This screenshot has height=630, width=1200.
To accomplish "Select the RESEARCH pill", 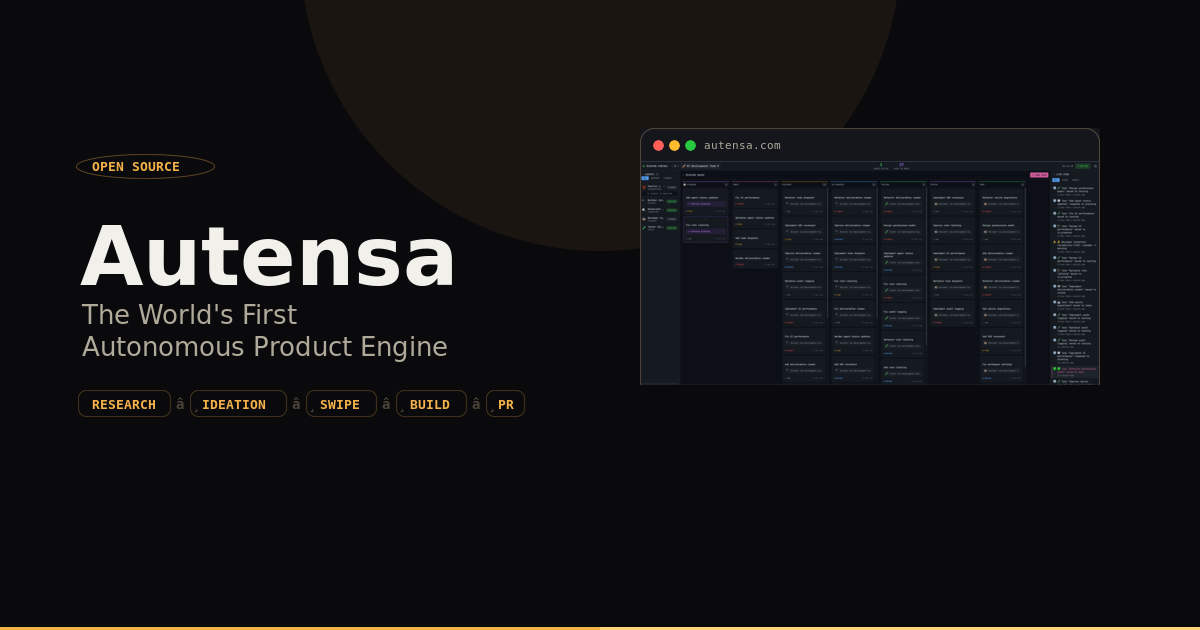I will click(124, 404).
